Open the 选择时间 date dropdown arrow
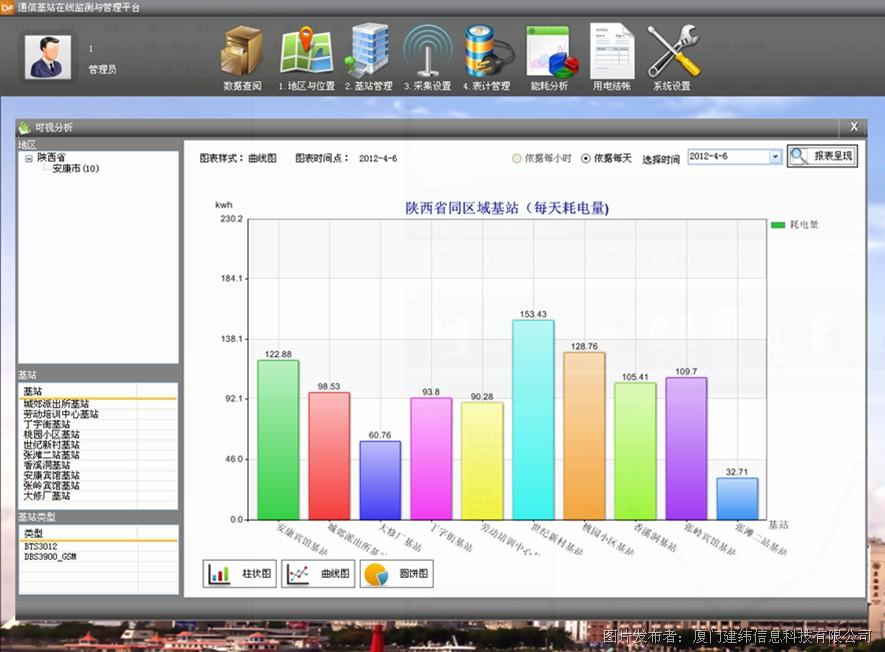 (776, 156)
